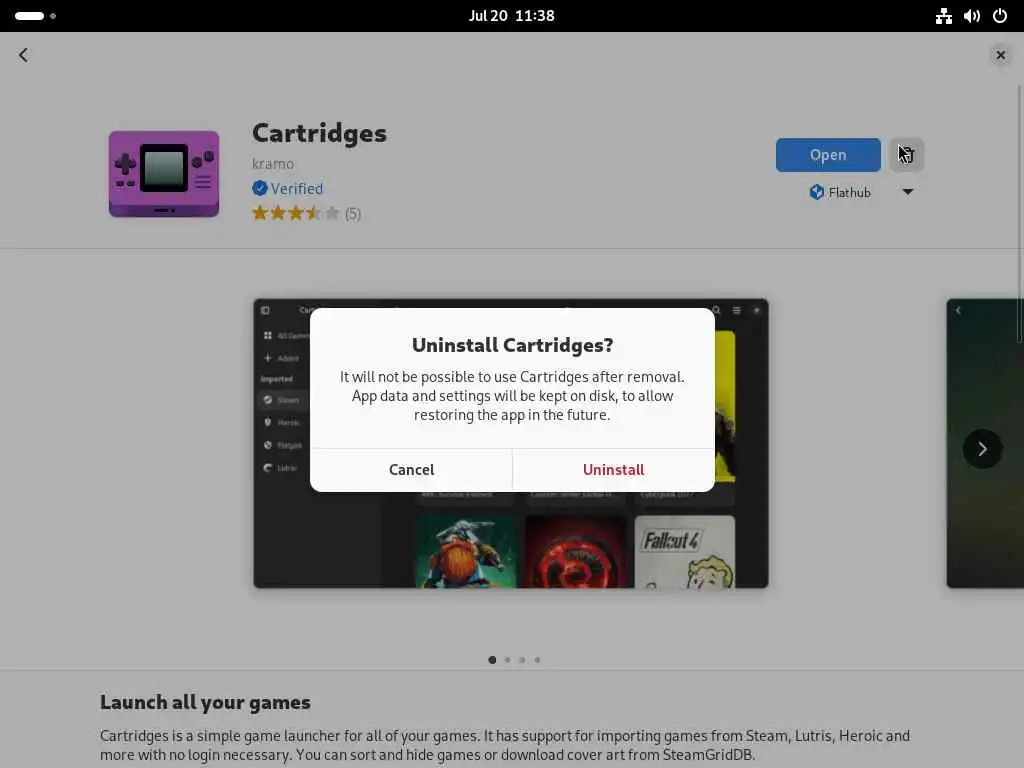Select the third carousel page dot

[522, 660]
